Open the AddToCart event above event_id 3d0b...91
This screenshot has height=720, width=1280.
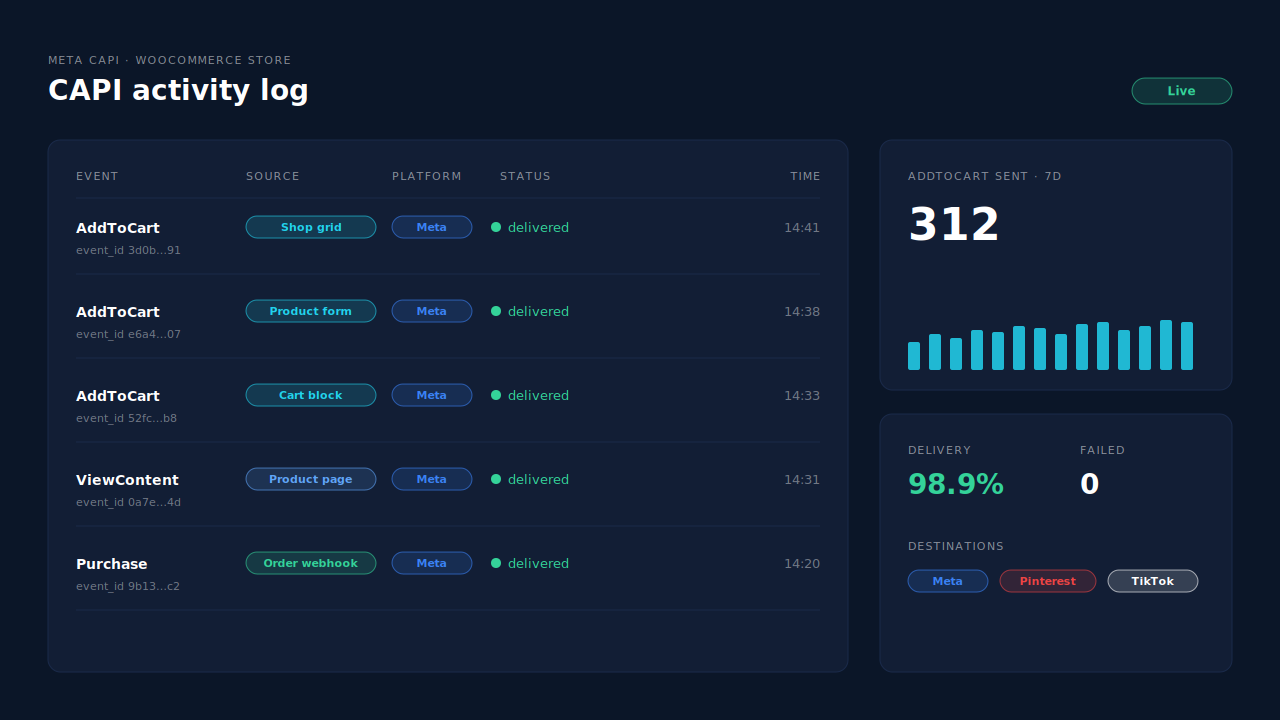tap(118, 228)
